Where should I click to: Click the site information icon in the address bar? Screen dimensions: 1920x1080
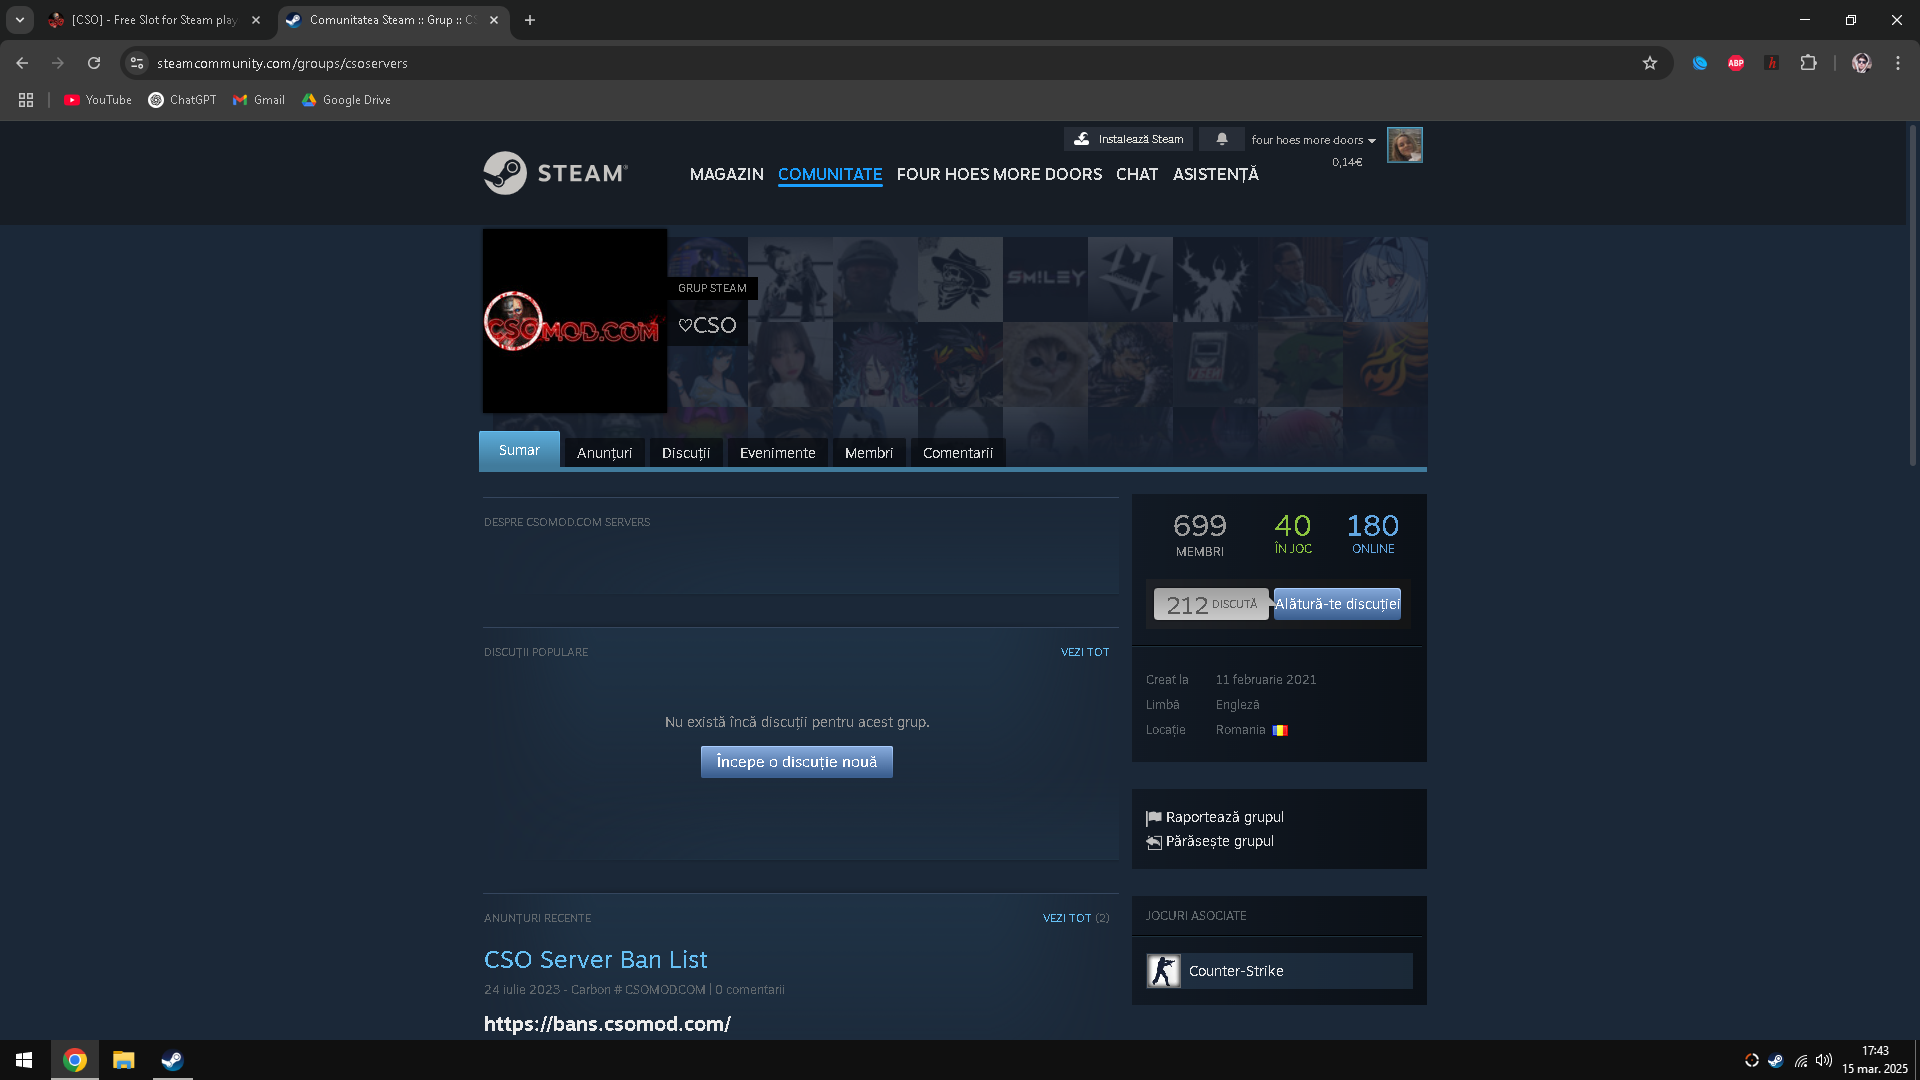[137, 63]
